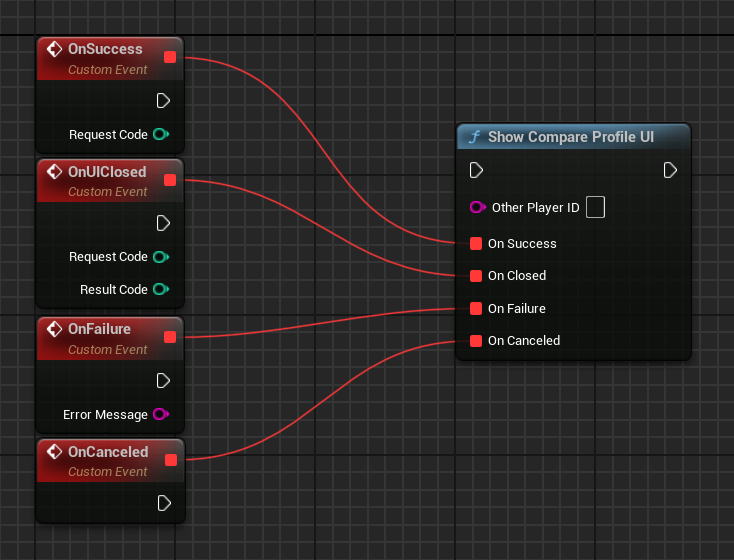The image size is (734, 560).
Task: Click the OnCanceled red delegate output pin
Action: click(x=171, y=460)
